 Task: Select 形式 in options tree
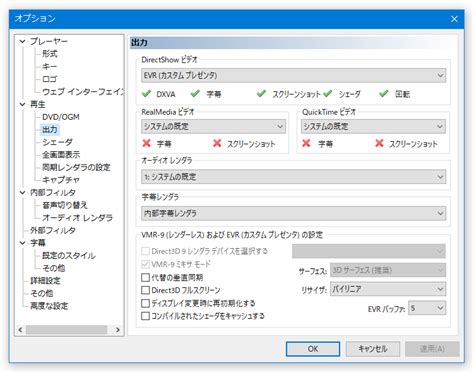[x=50, y=54]
